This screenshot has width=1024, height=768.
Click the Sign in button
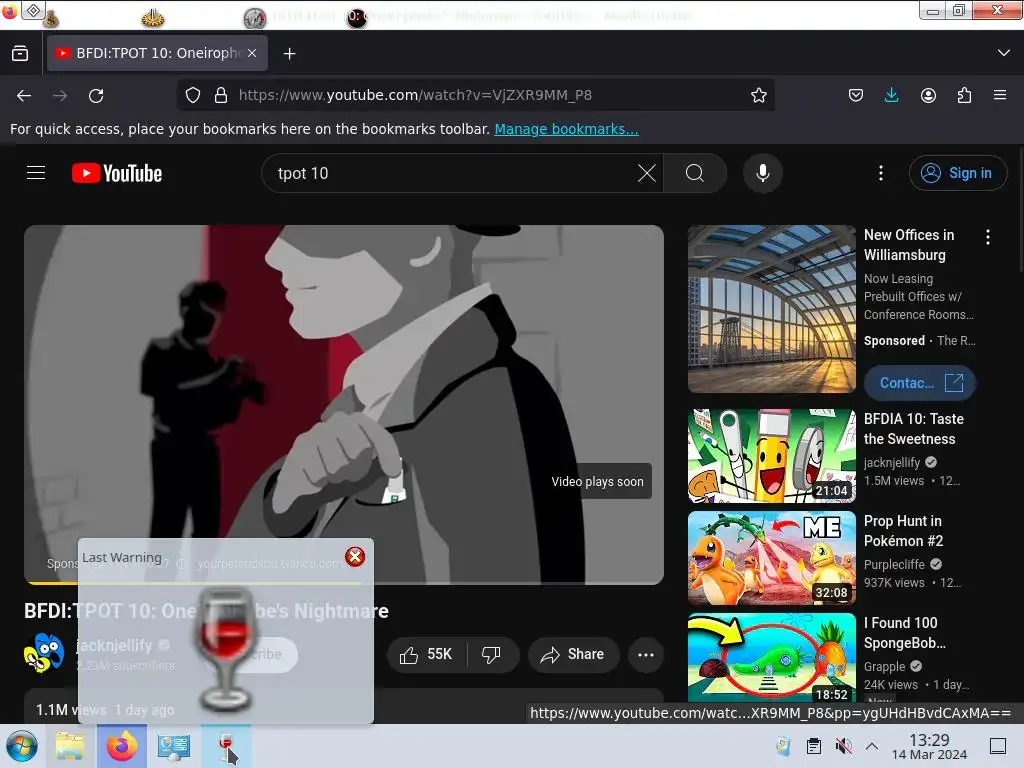(x=957, y=173)
